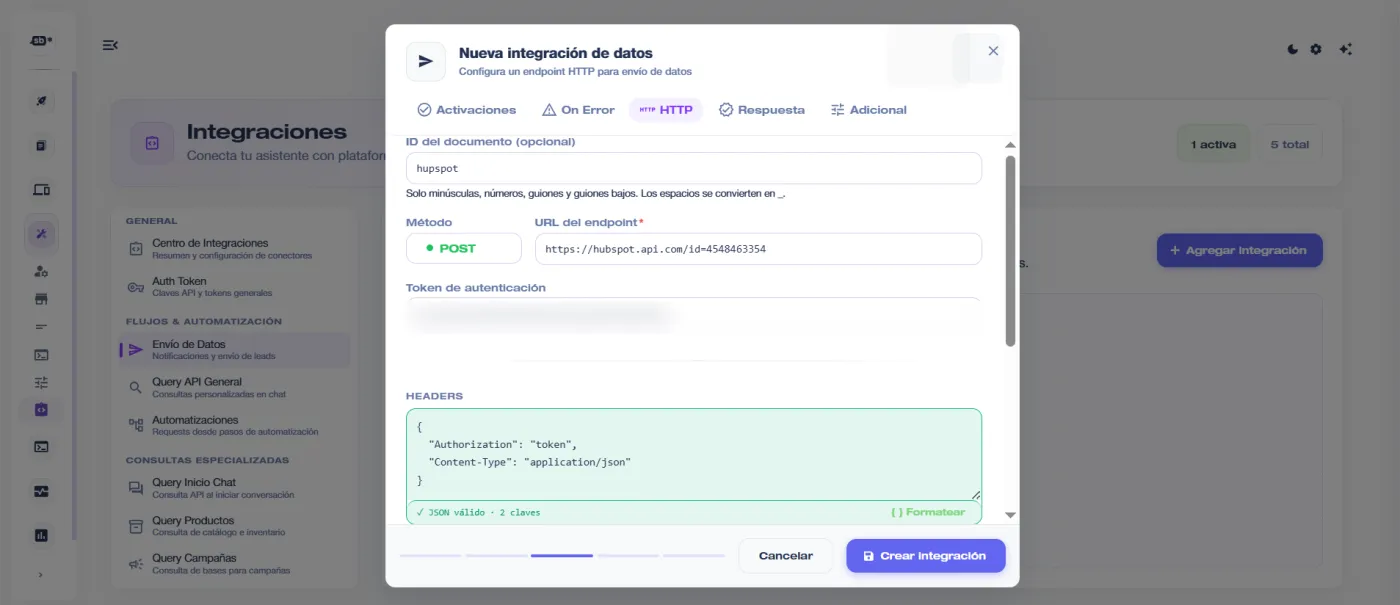Click the user settings icon in left rail
The width and height of the screenshot is (1400, 605).
(x=41, y=271)
